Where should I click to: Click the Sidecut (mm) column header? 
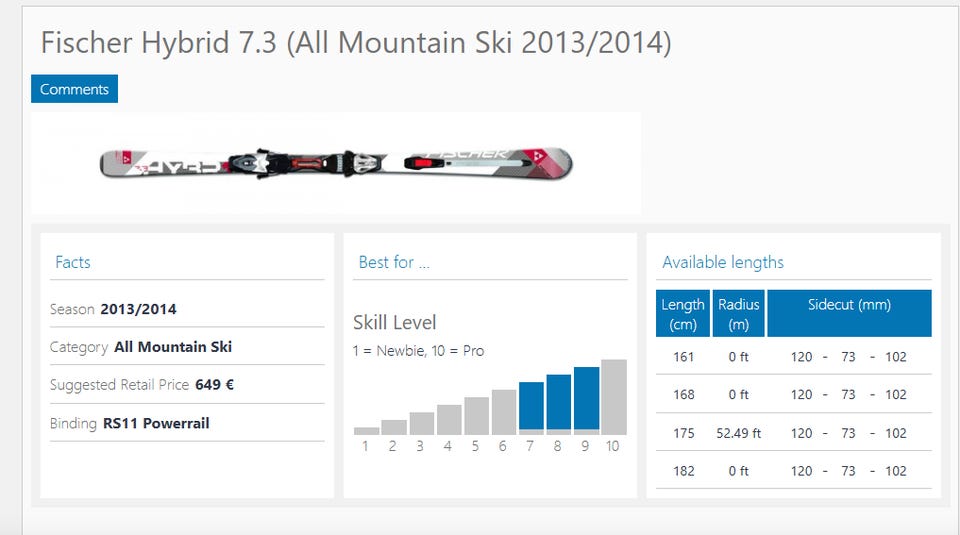849,305
